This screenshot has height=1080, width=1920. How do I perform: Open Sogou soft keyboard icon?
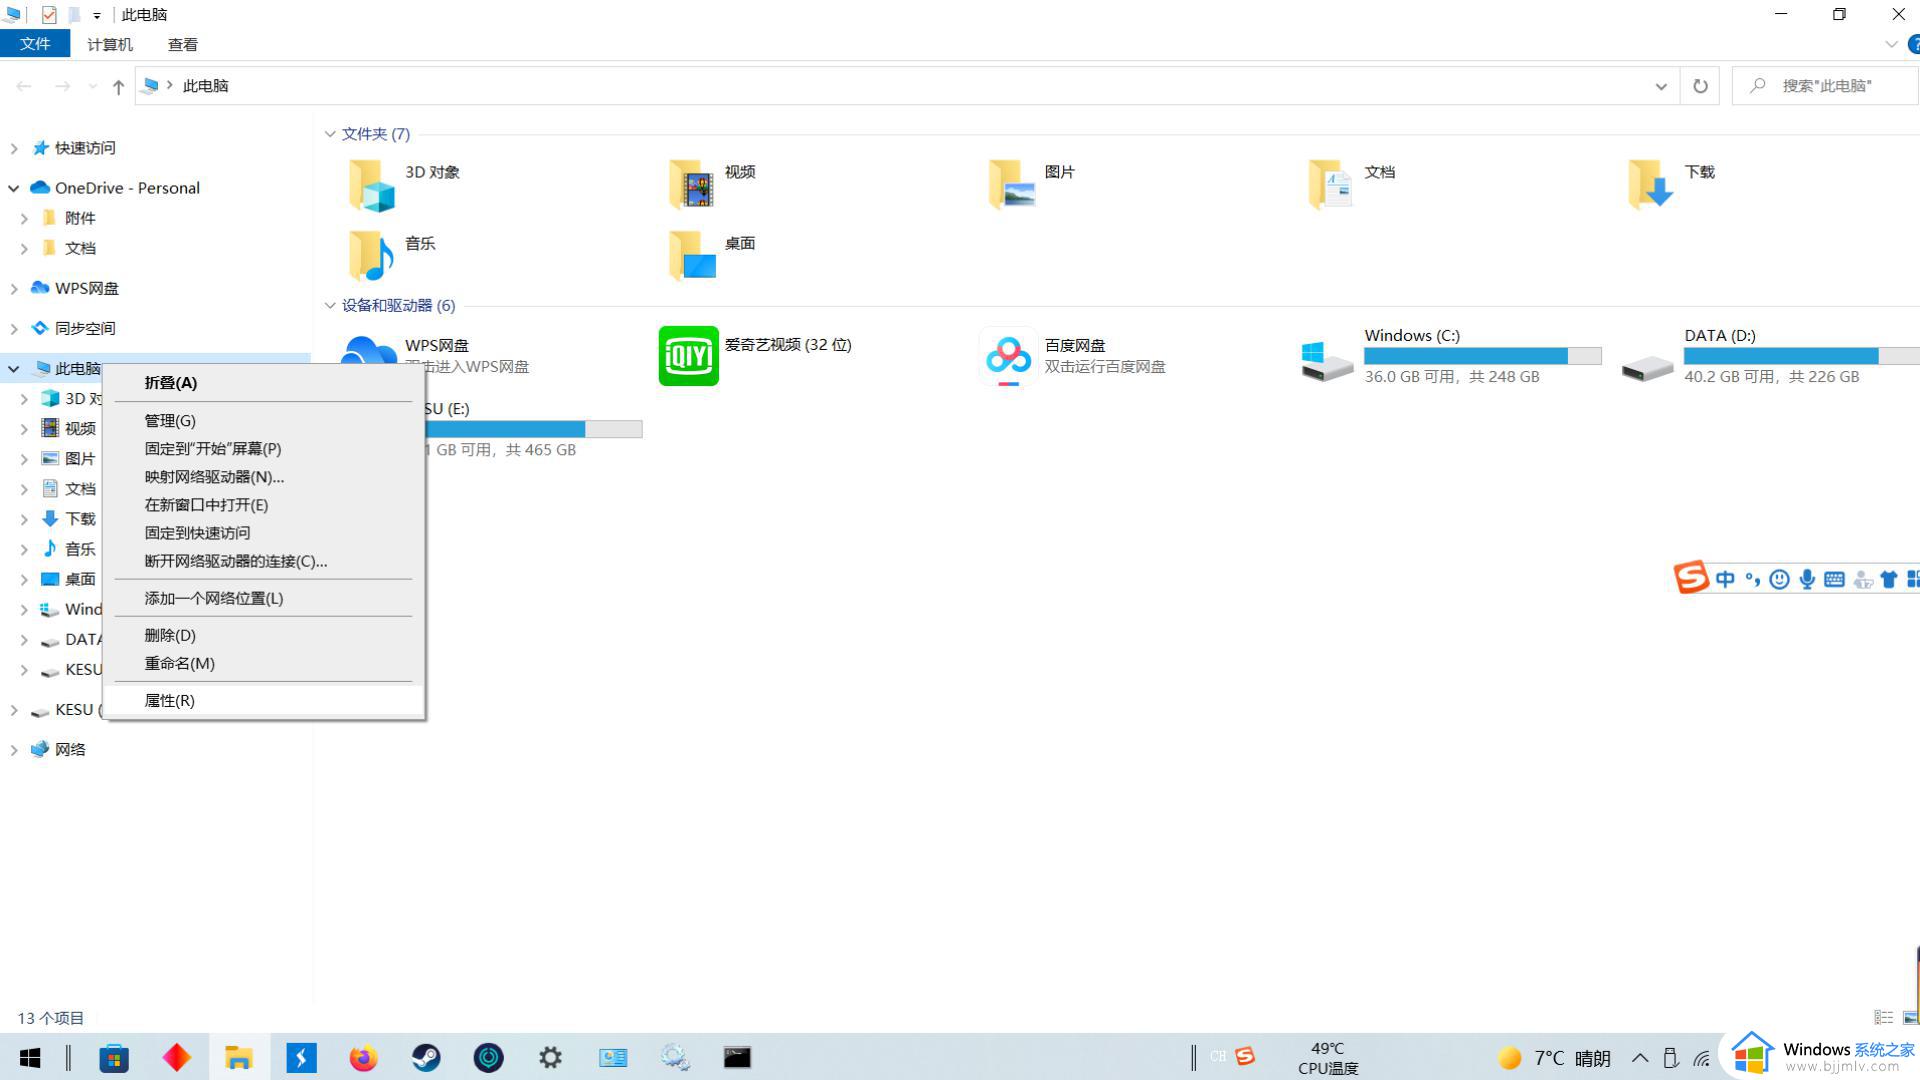[1834, 579]
